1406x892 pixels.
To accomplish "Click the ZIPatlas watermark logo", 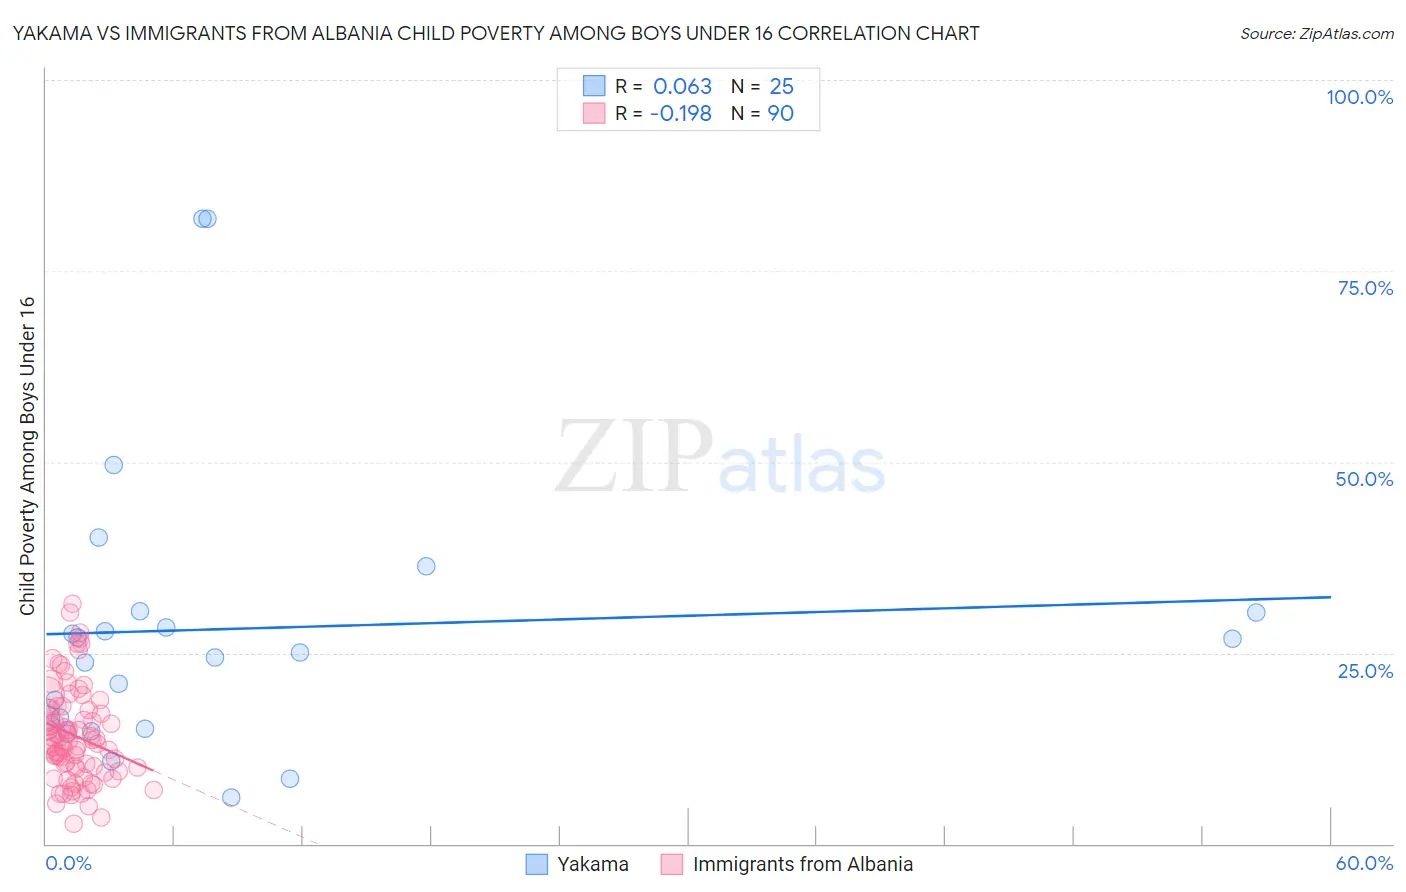I will (720, 458).
